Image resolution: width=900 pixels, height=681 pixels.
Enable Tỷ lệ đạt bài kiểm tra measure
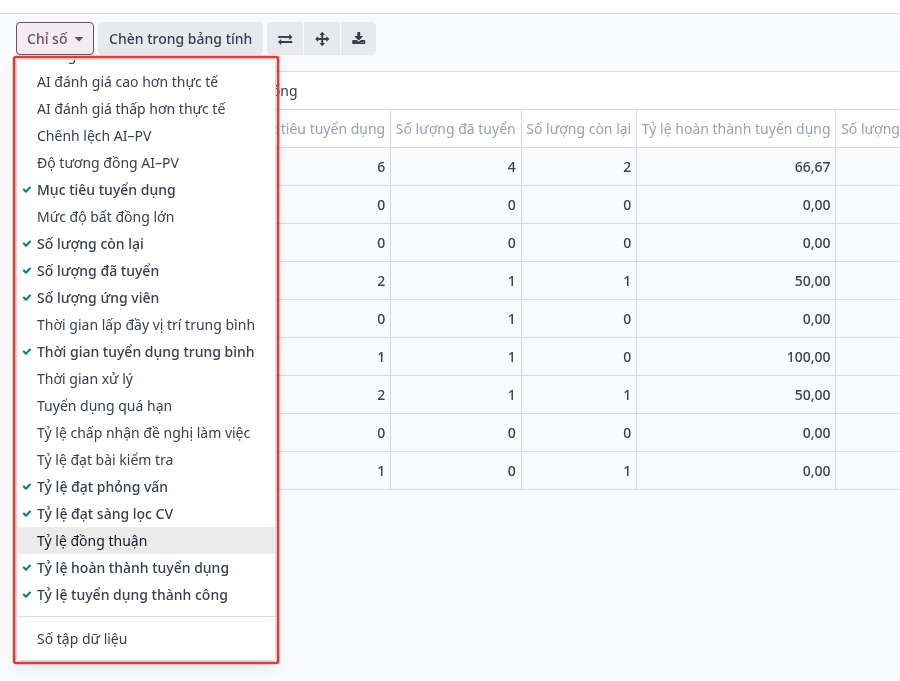coord(146,460)
